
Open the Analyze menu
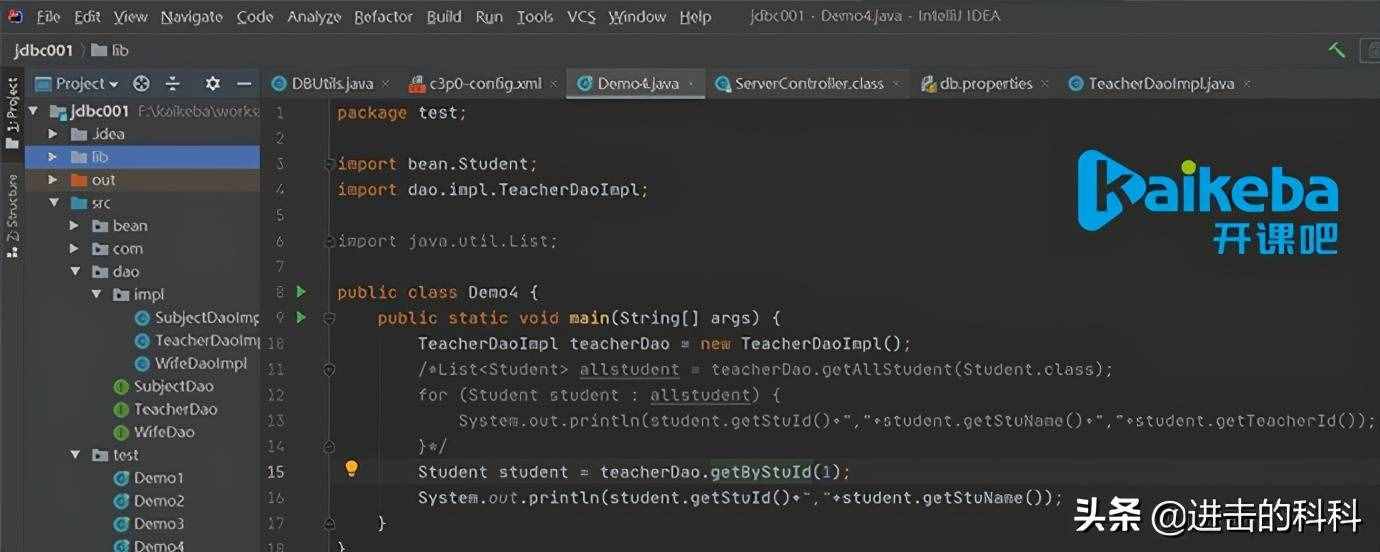click(314, 17)
